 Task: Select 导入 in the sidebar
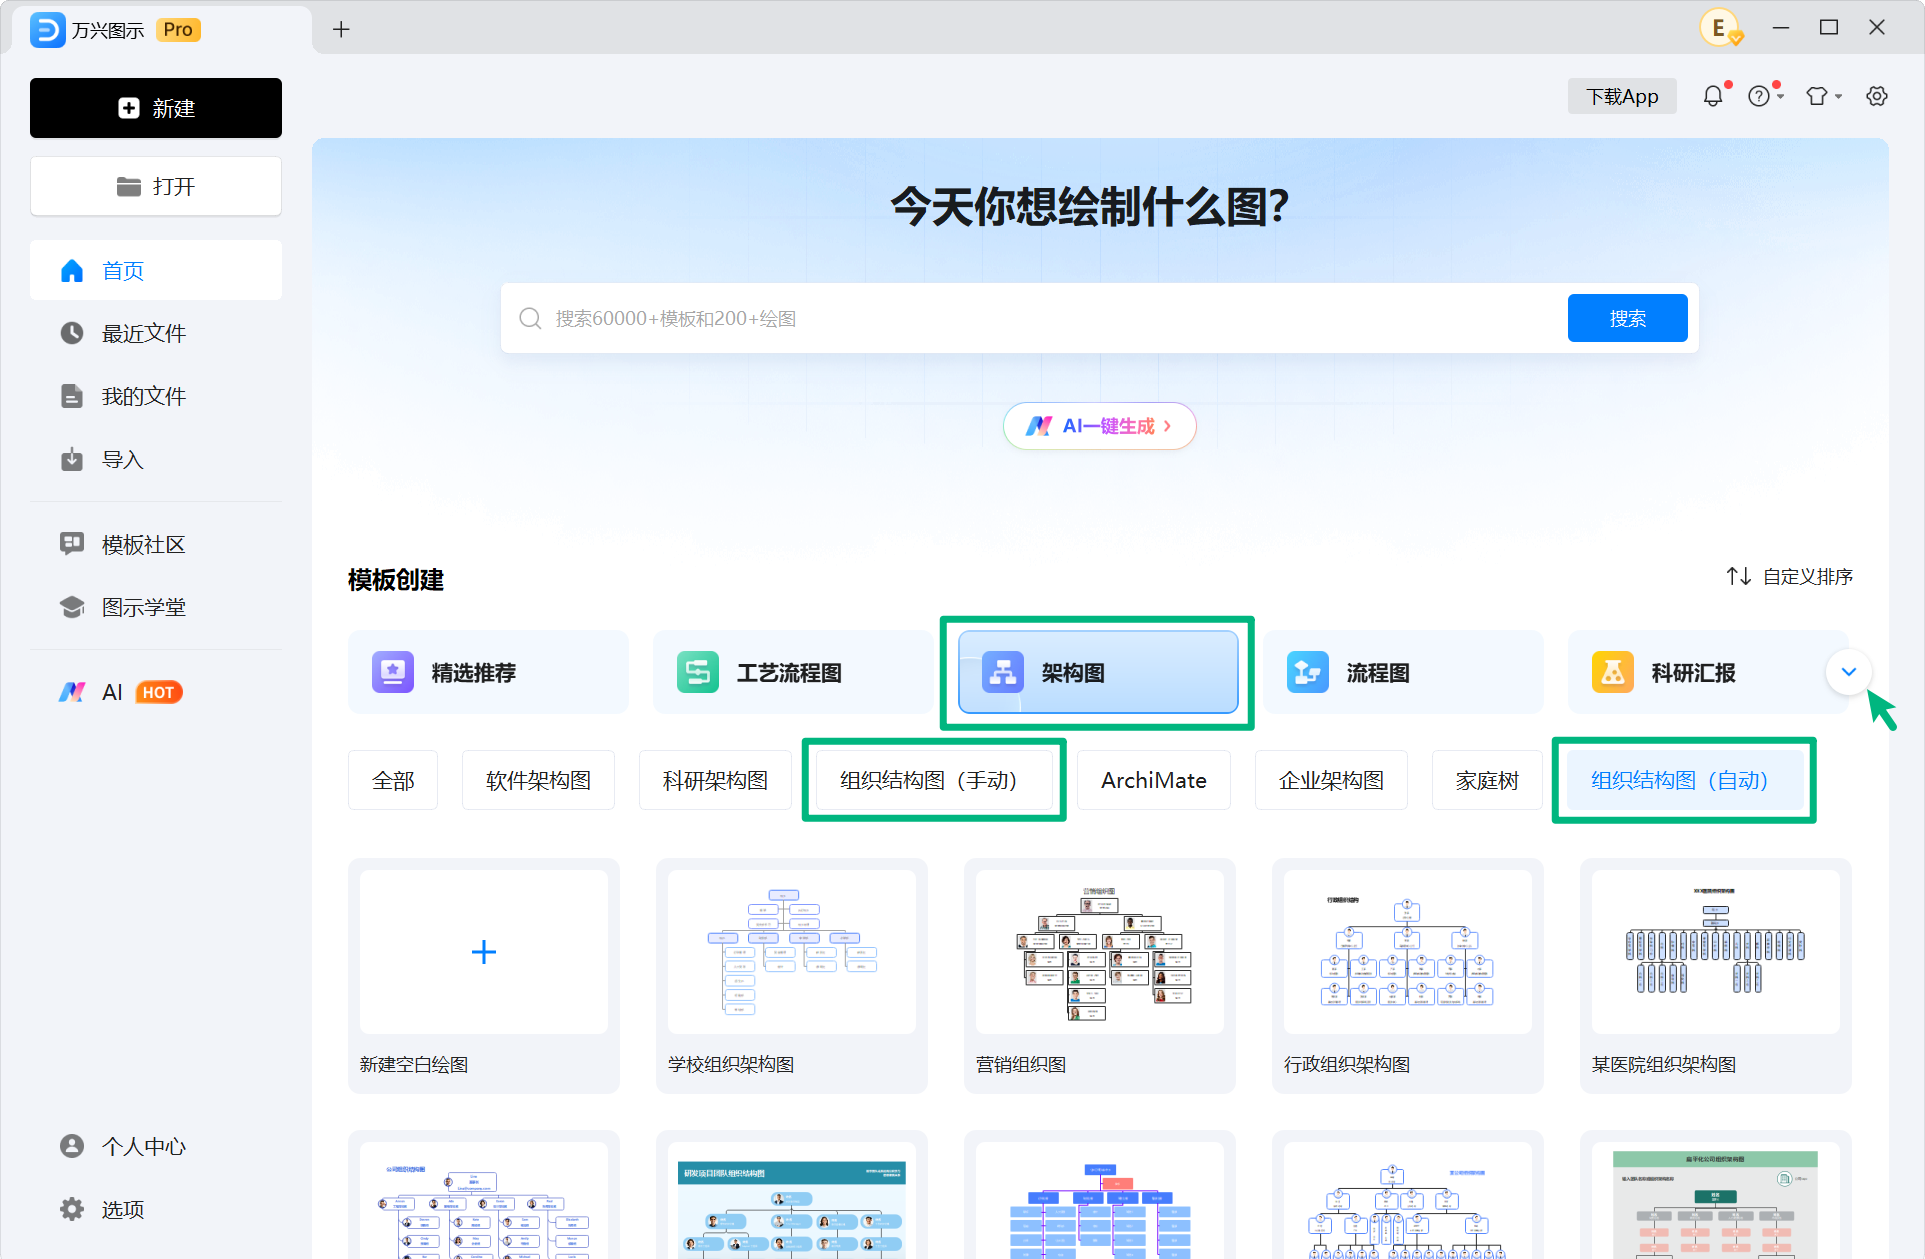156,459
